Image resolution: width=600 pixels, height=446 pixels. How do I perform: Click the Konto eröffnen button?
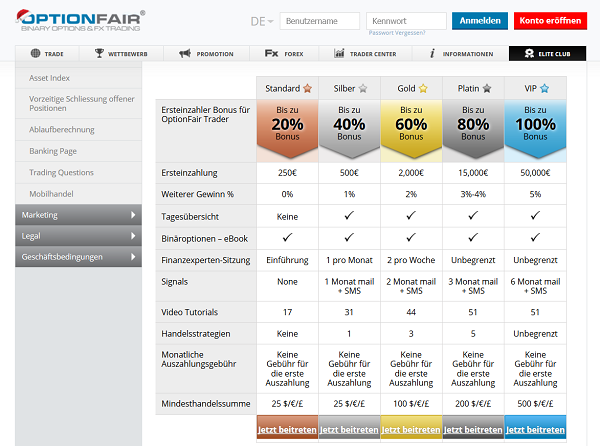tap(550, 21)
